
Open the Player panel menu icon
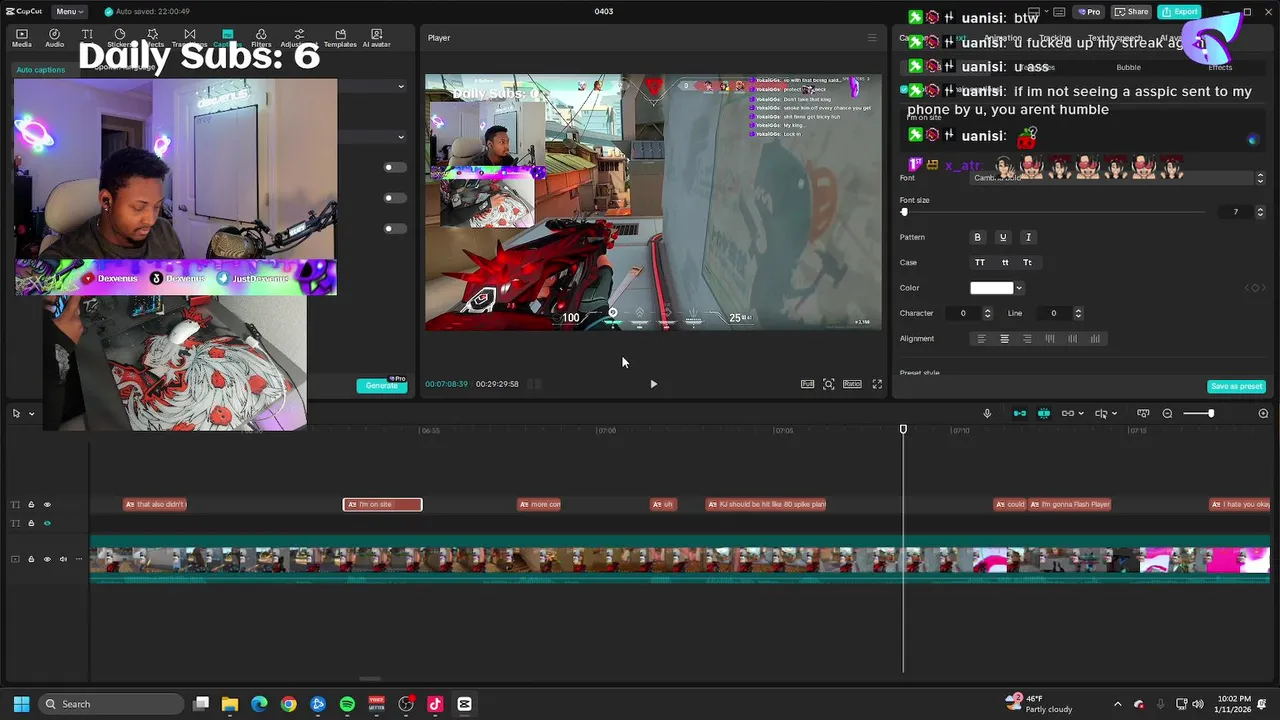pyautogui.click(x=872, y=37)
